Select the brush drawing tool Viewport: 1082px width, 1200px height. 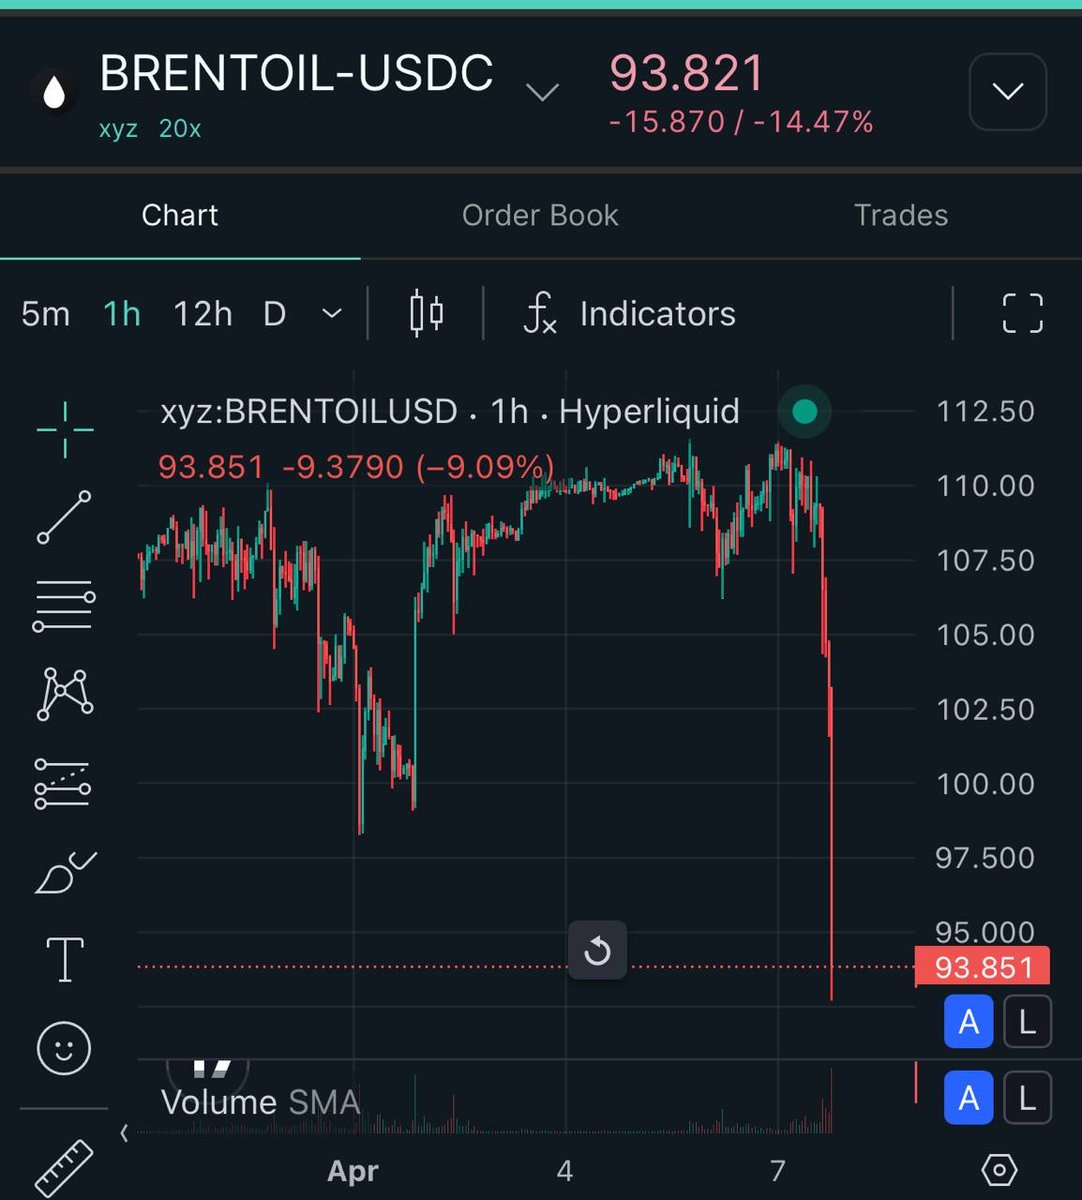pos(65,872)
